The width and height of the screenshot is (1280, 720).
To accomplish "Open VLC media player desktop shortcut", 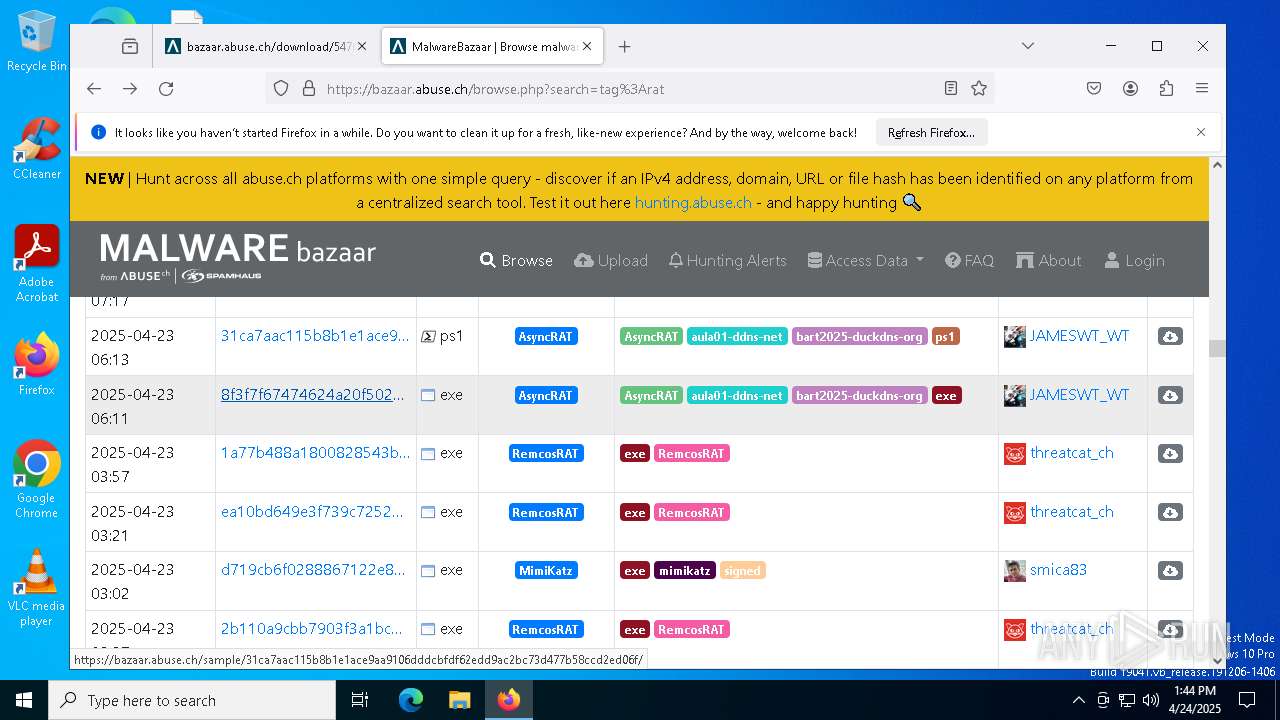I will [36, 588].
